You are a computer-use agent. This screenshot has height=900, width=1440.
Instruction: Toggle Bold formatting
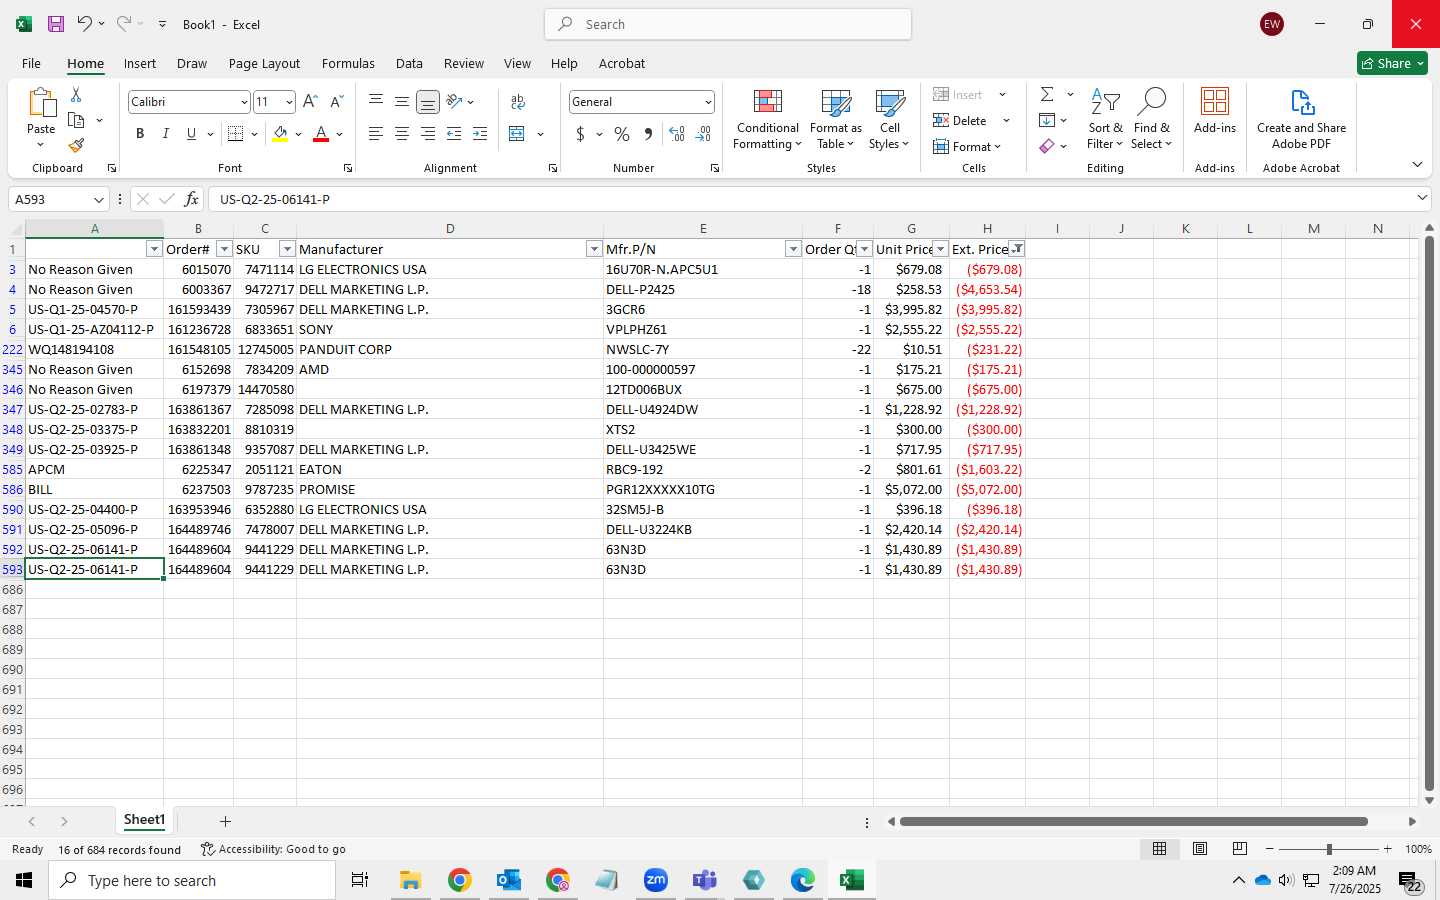click(x=140, y=134)
